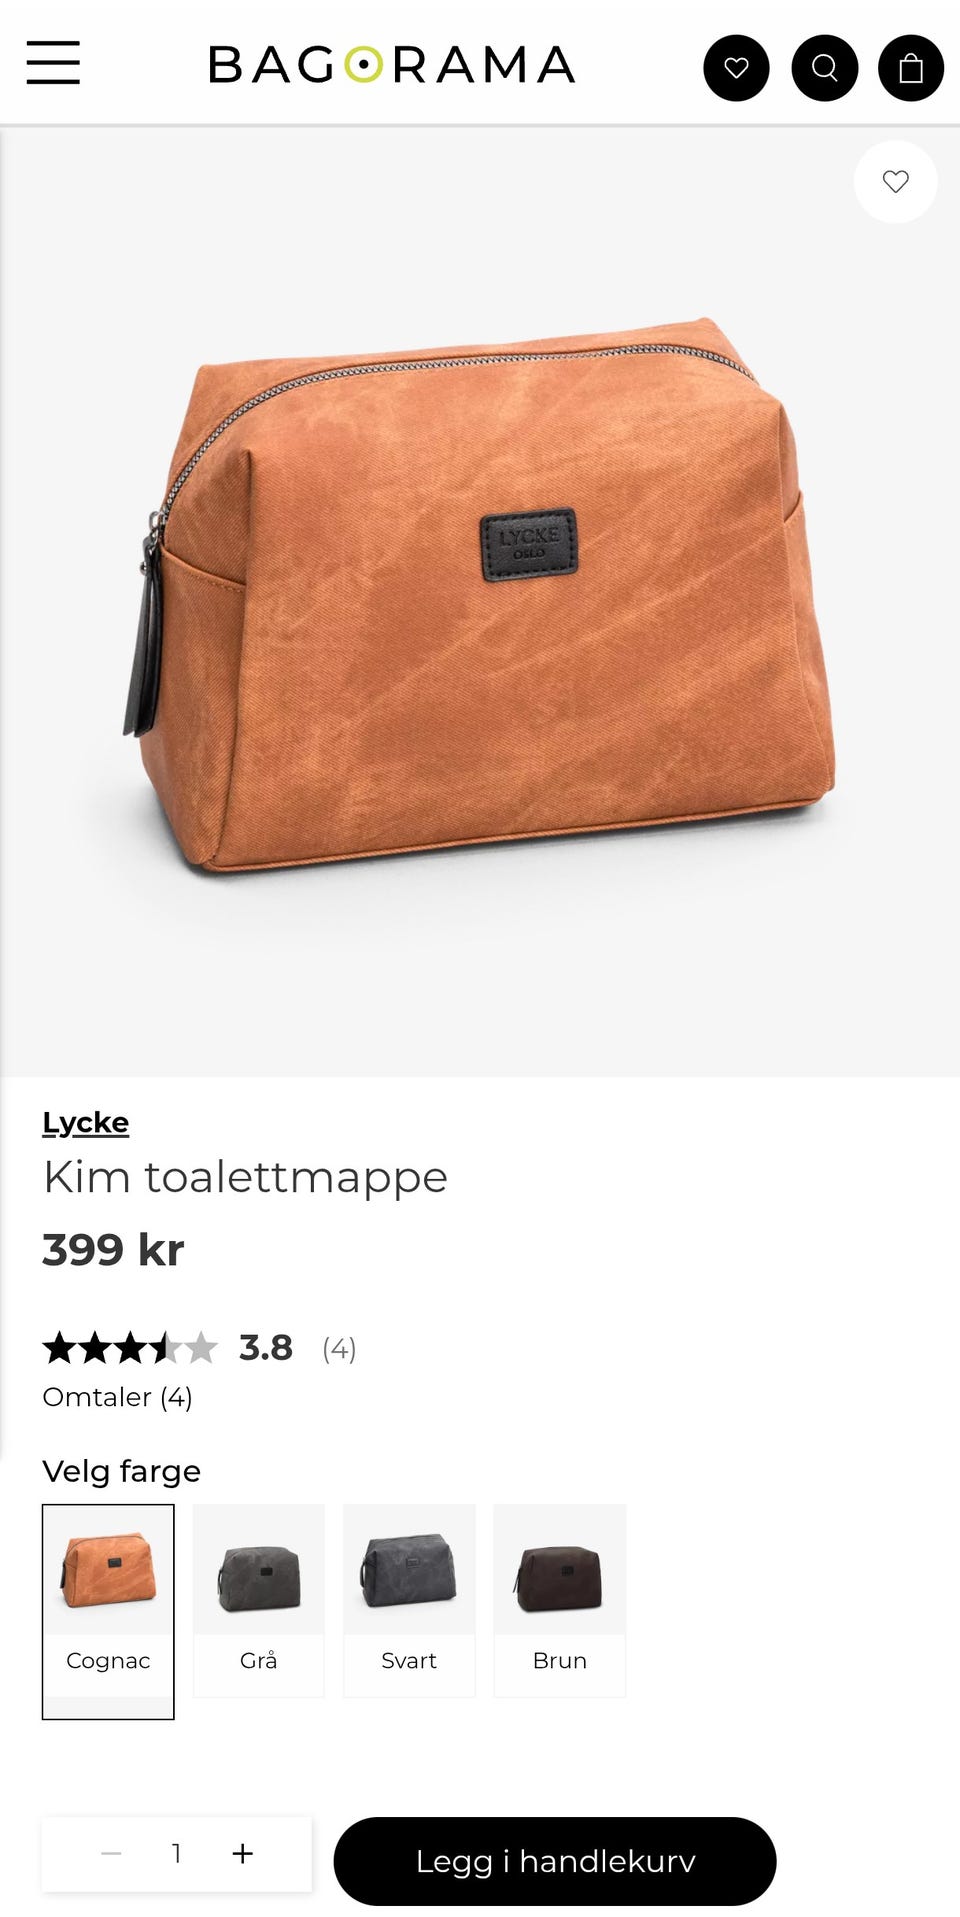
Task: Click the Kim toalettmappe product title
Action: [245, 1177]
